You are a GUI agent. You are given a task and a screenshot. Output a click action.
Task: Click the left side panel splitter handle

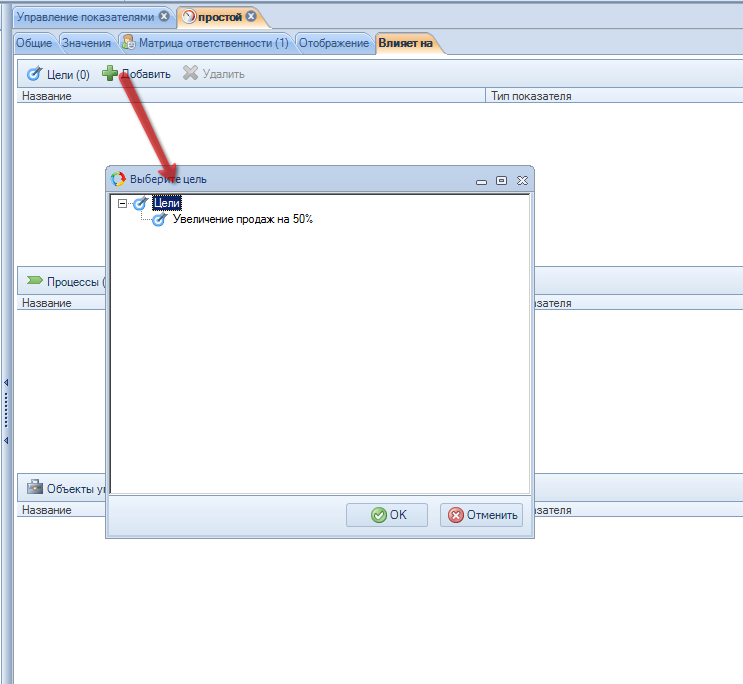point(6,410)
